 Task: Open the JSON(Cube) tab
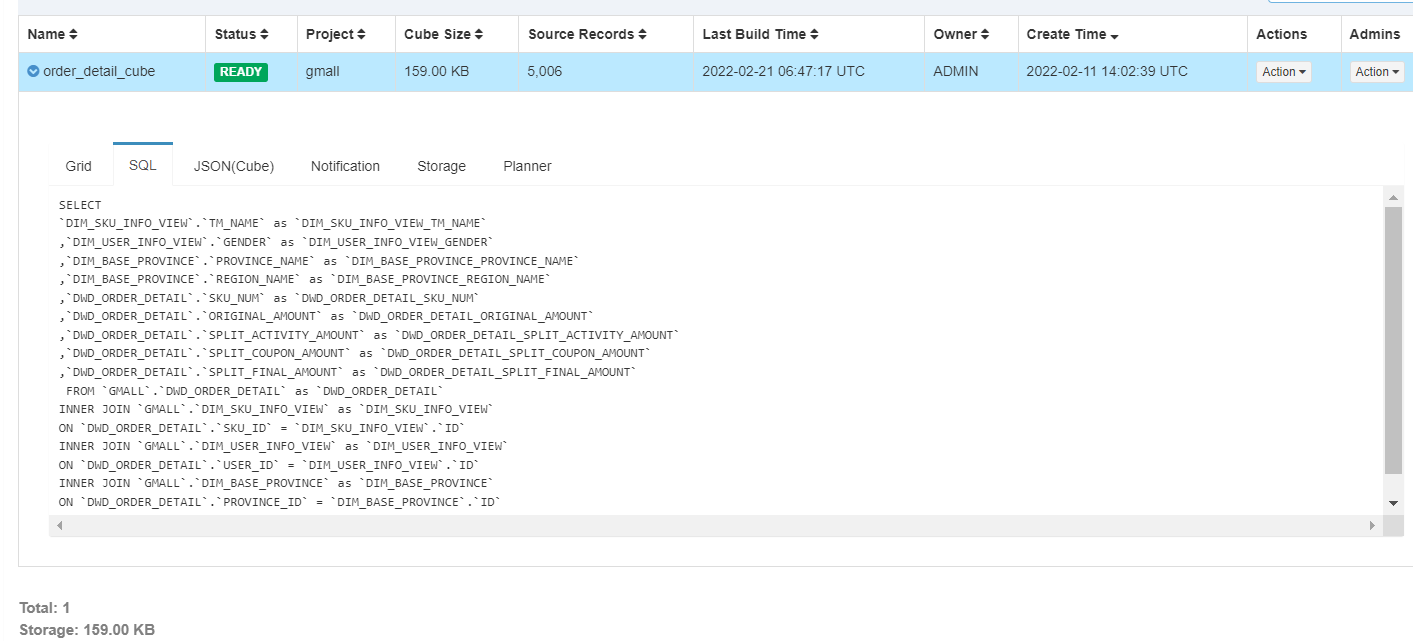point(233,166)
